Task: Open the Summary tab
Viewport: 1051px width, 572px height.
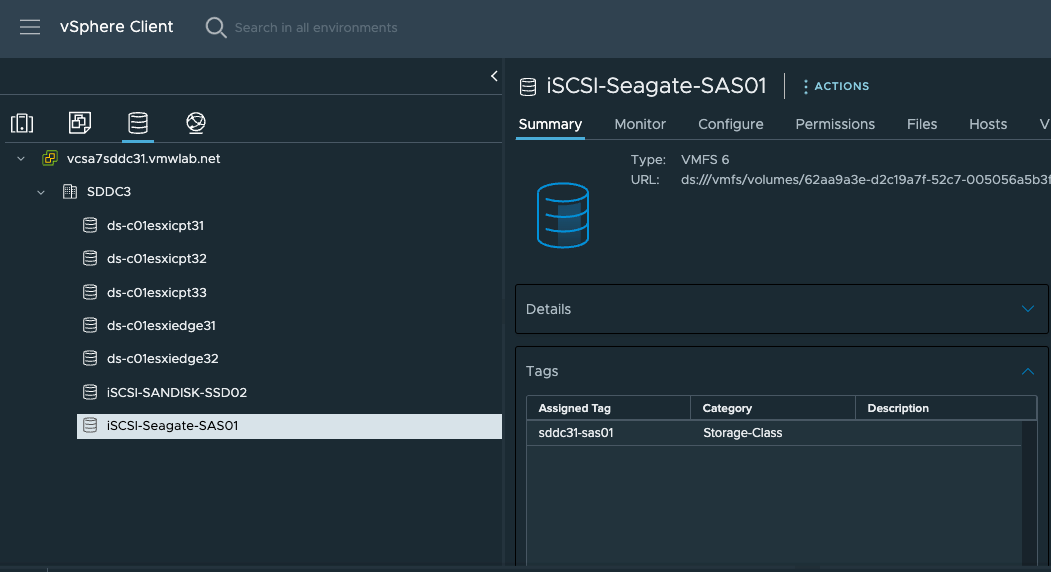Action: click(x=550, y=124)
